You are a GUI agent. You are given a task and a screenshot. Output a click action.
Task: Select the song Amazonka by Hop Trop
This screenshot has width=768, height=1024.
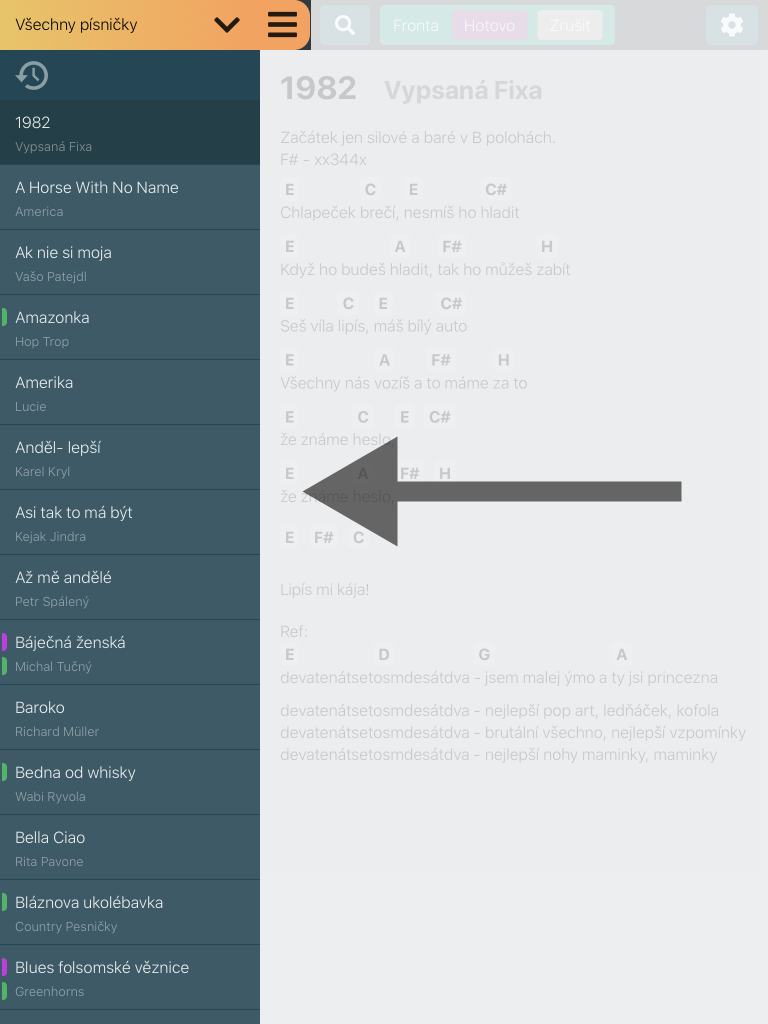(130, 327)
